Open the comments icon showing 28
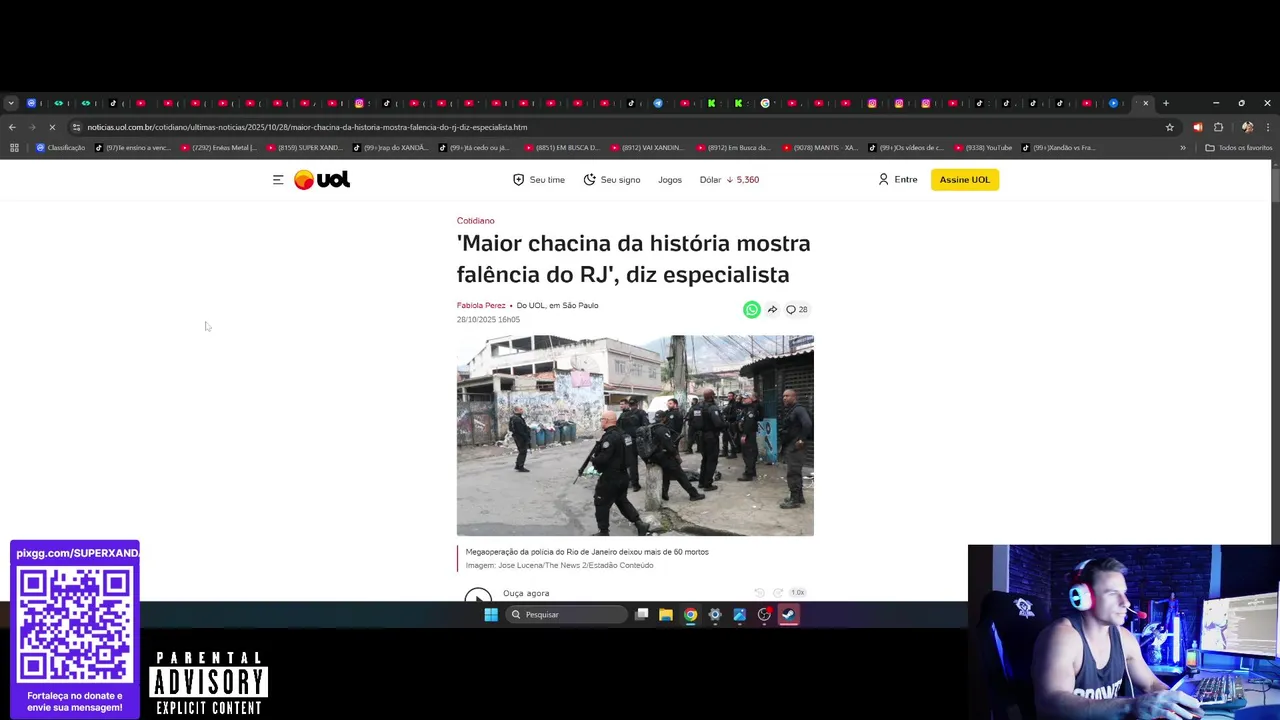Screen dimensions: 1280x720 pyautogui.click(x=796, y=310)
